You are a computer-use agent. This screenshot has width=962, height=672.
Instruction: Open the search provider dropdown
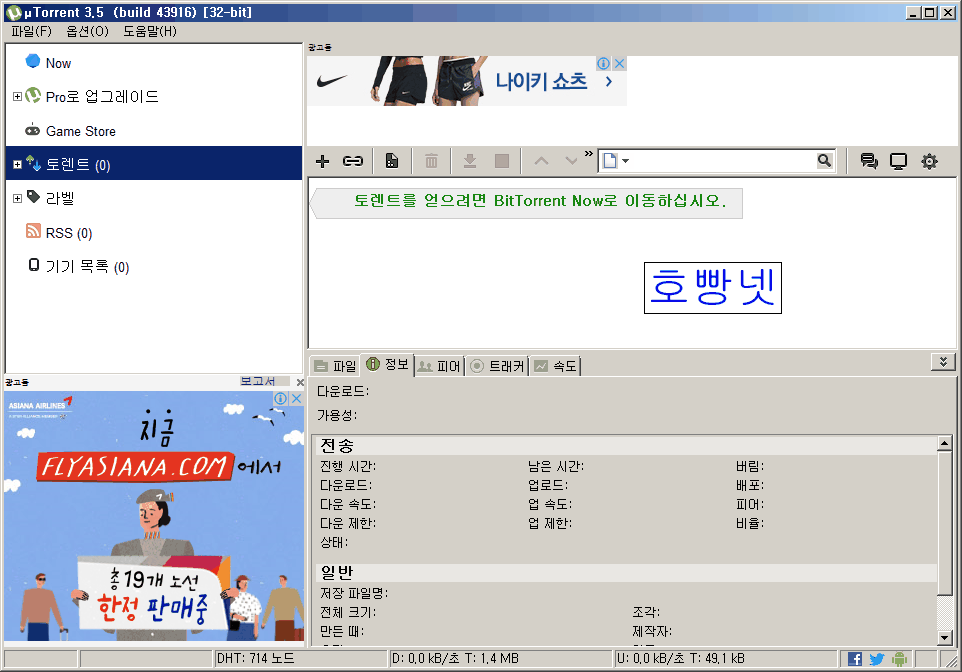tap(616, 161)
